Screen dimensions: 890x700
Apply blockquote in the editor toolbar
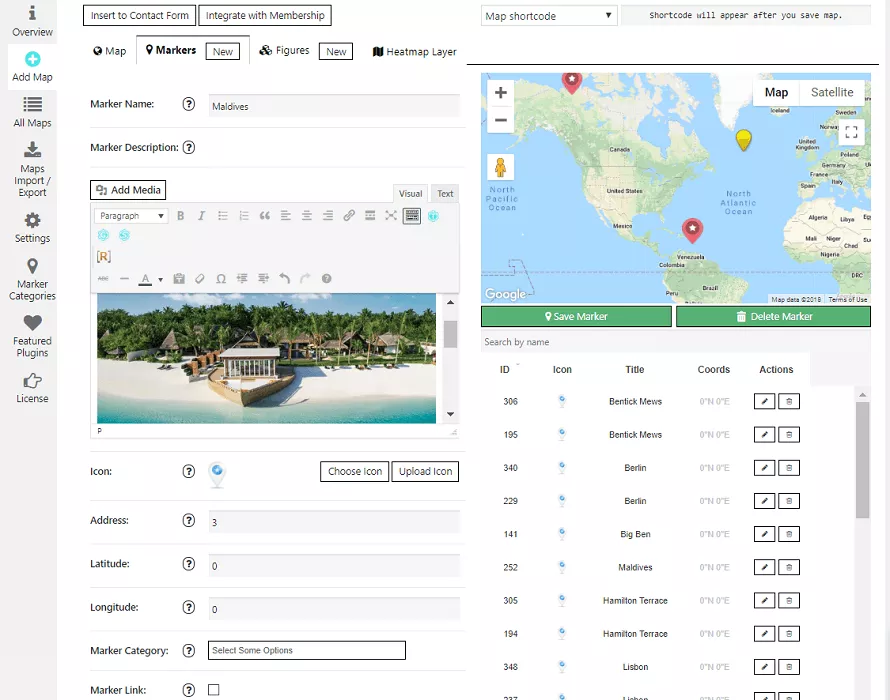coord(264,216)
